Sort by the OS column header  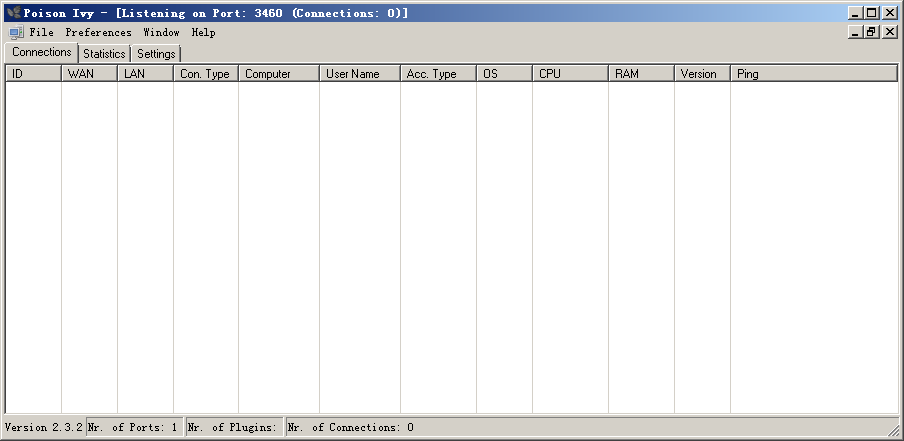(504, 74)
